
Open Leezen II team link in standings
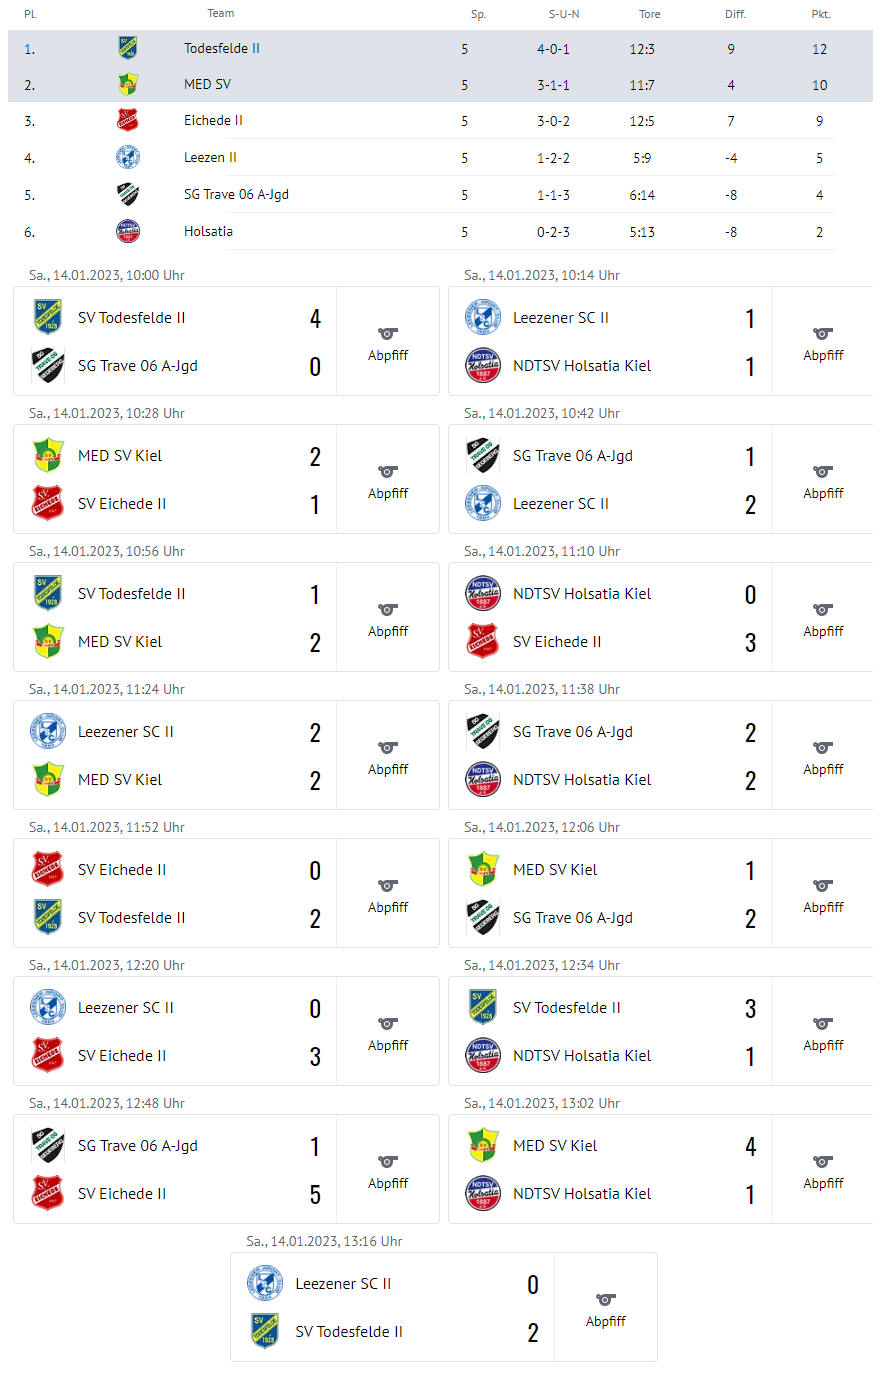[210, 157]
